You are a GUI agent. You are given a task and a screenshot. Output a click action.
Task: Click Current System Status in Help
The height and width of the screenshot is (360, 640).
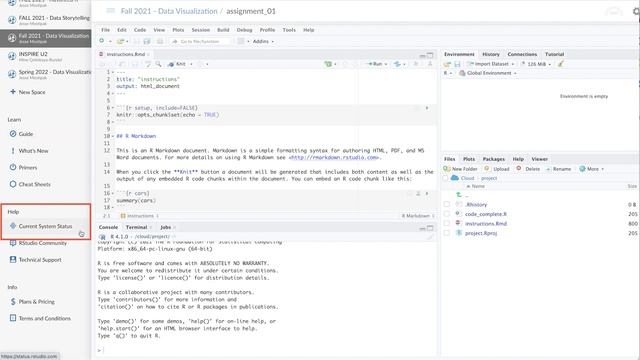[45, 226]
